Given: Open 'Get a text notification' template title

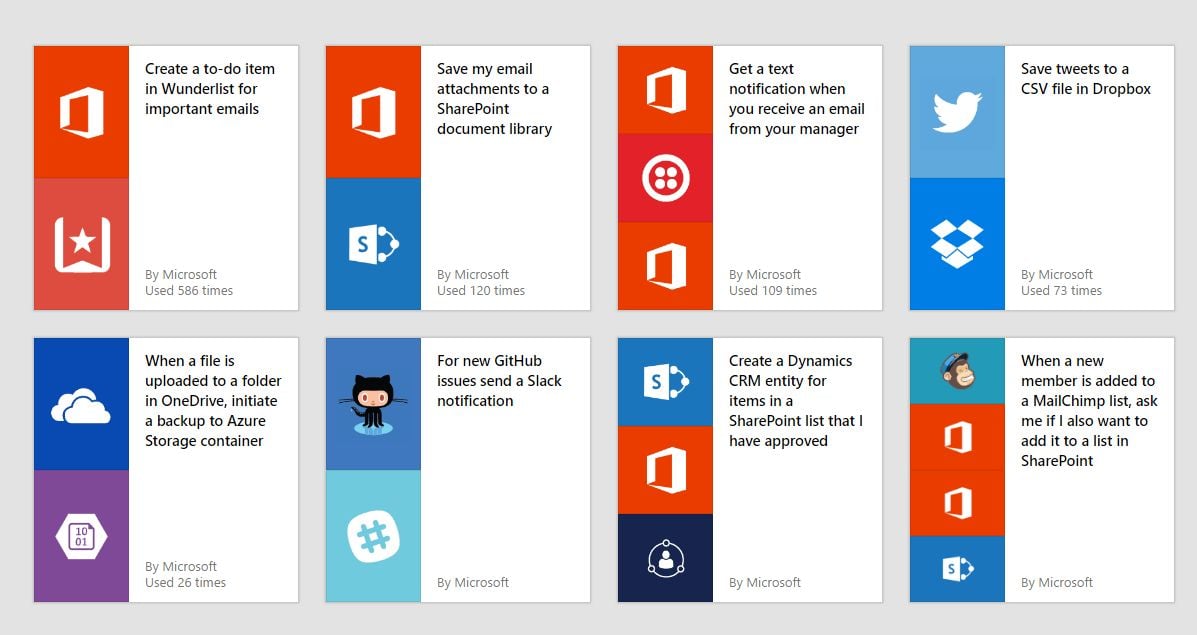Looking at the screenshot, I should point(797,98).
